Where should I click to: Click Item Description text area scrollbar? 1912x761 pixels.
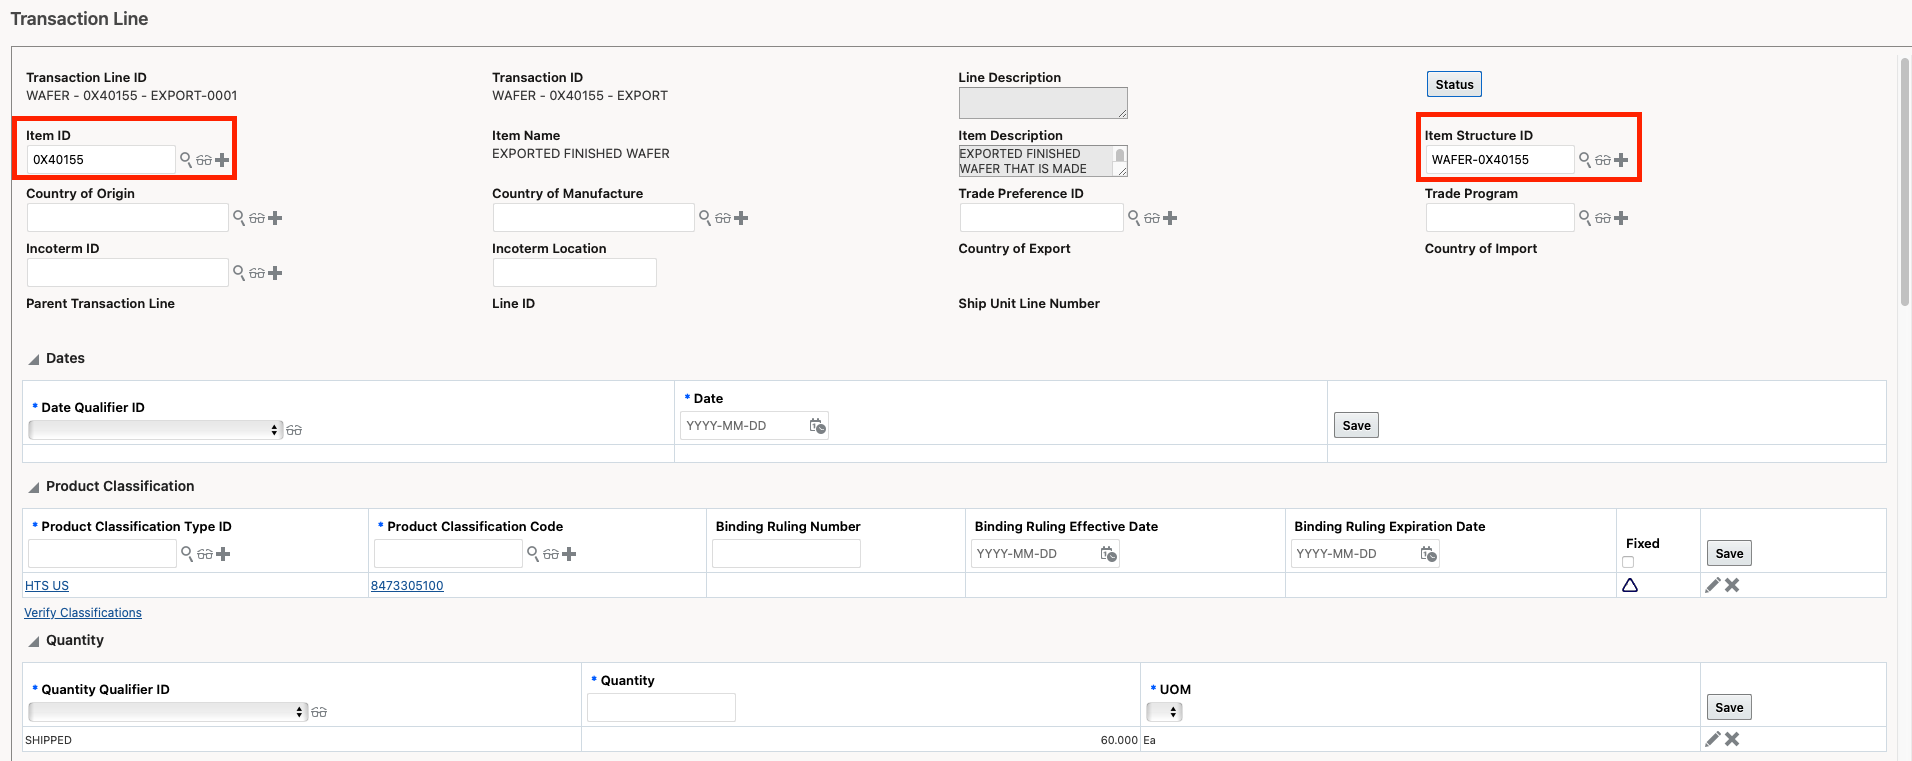tap(1120, 157)
